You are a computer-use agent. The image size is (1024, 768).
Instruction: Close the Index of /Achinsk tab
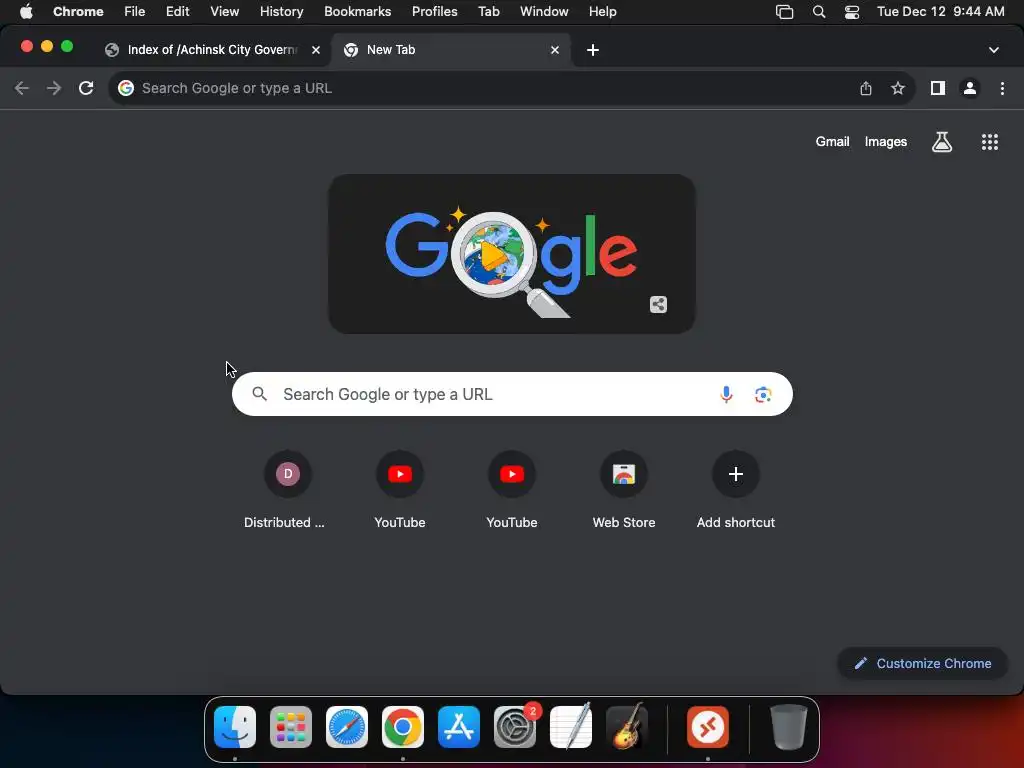pyautogui.click(x=315, y=50)
